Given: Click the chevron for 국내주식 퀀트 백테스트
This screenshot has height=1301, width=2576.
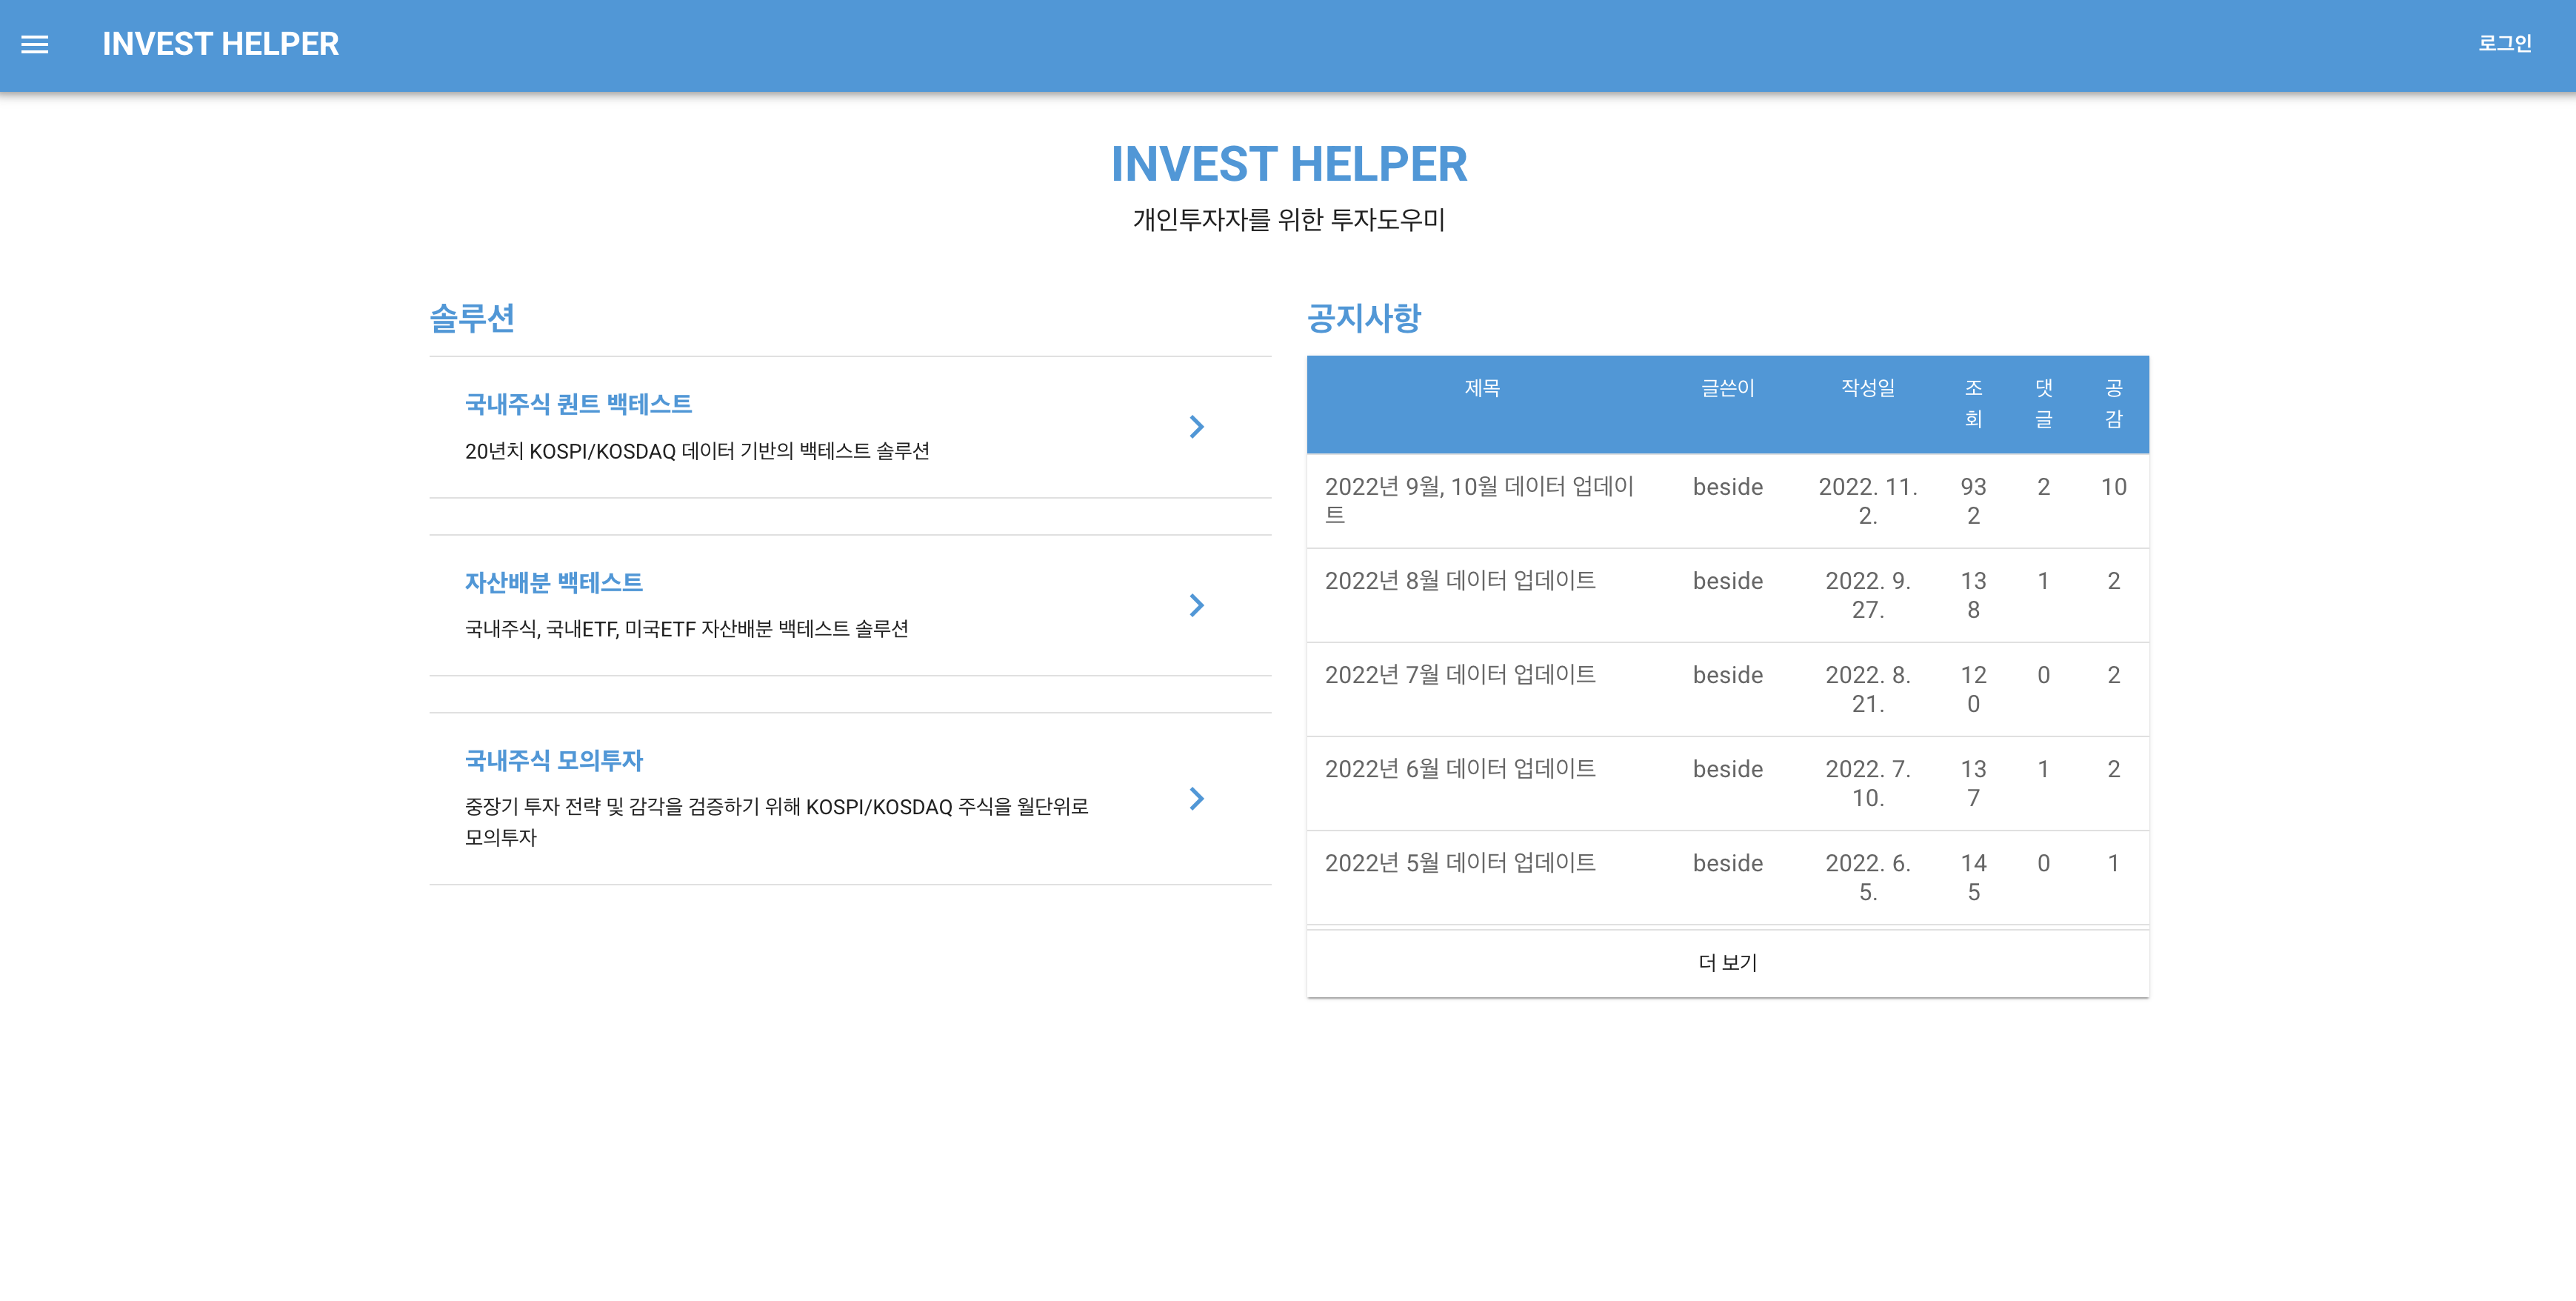Looking at the screenshot, I should pos(1196,427).
